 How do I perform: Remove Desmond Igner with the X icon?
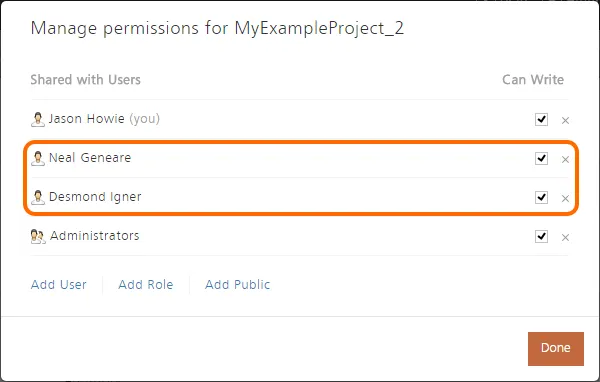565,199
